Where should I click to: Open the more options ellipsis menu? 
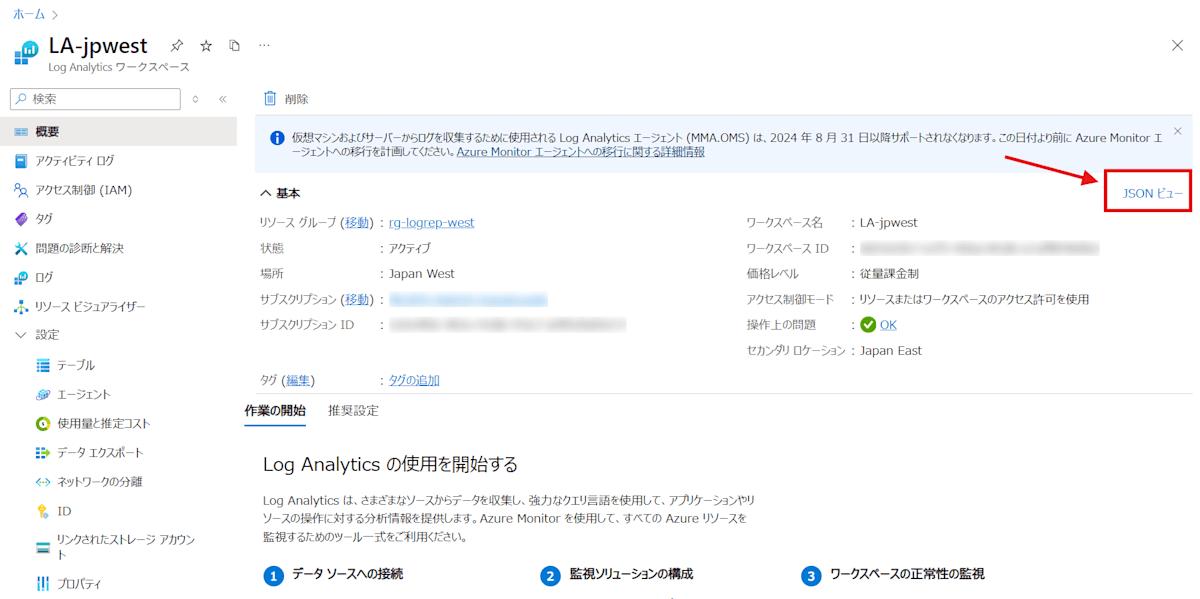pyautogui.click(x=264, y=46)
